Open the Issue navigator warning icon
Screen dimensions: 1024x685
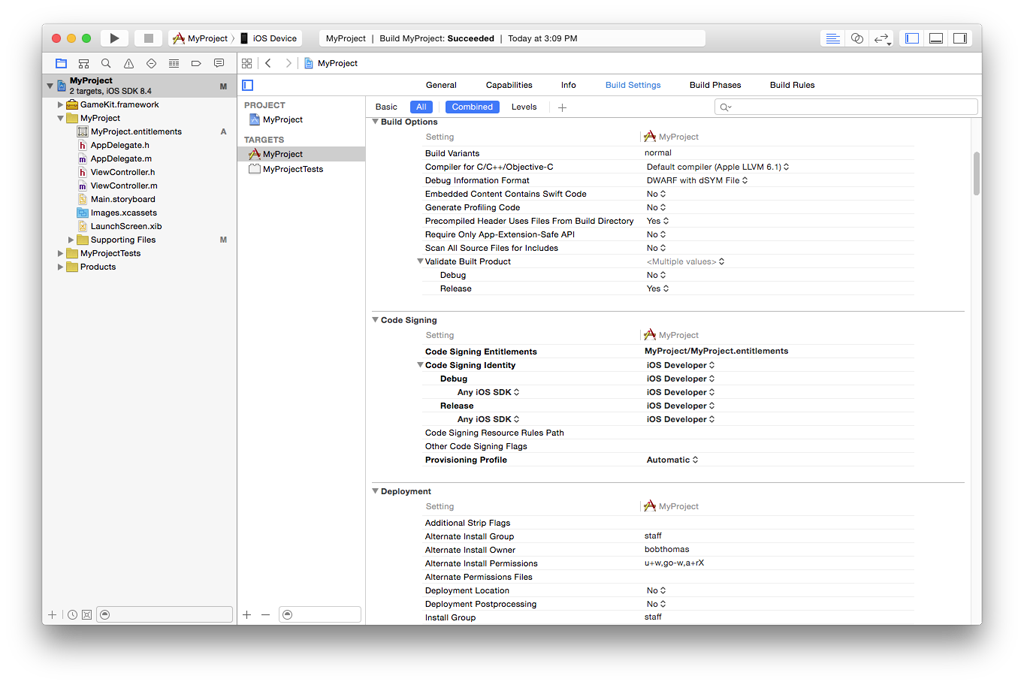click(128, 63)
